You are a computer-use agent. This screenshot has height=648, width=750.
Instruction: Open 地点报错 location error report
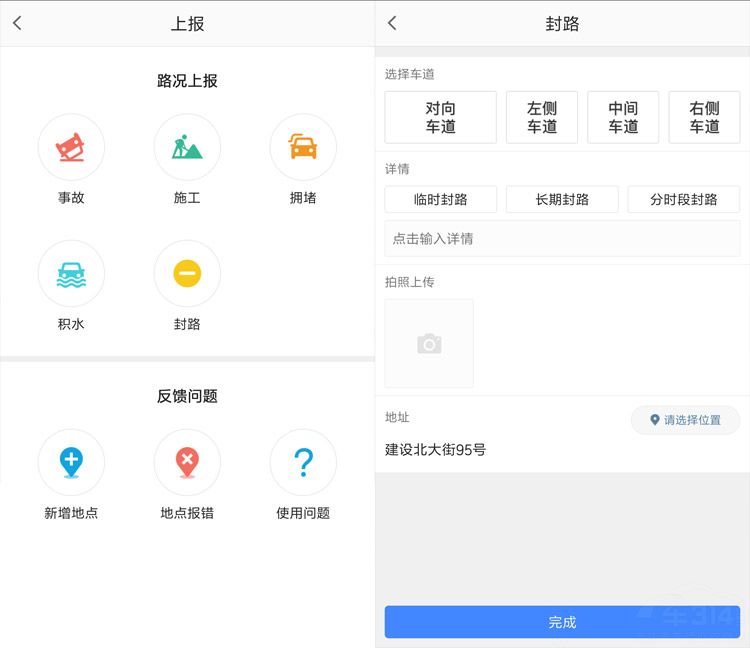click(x=187, y=462)
